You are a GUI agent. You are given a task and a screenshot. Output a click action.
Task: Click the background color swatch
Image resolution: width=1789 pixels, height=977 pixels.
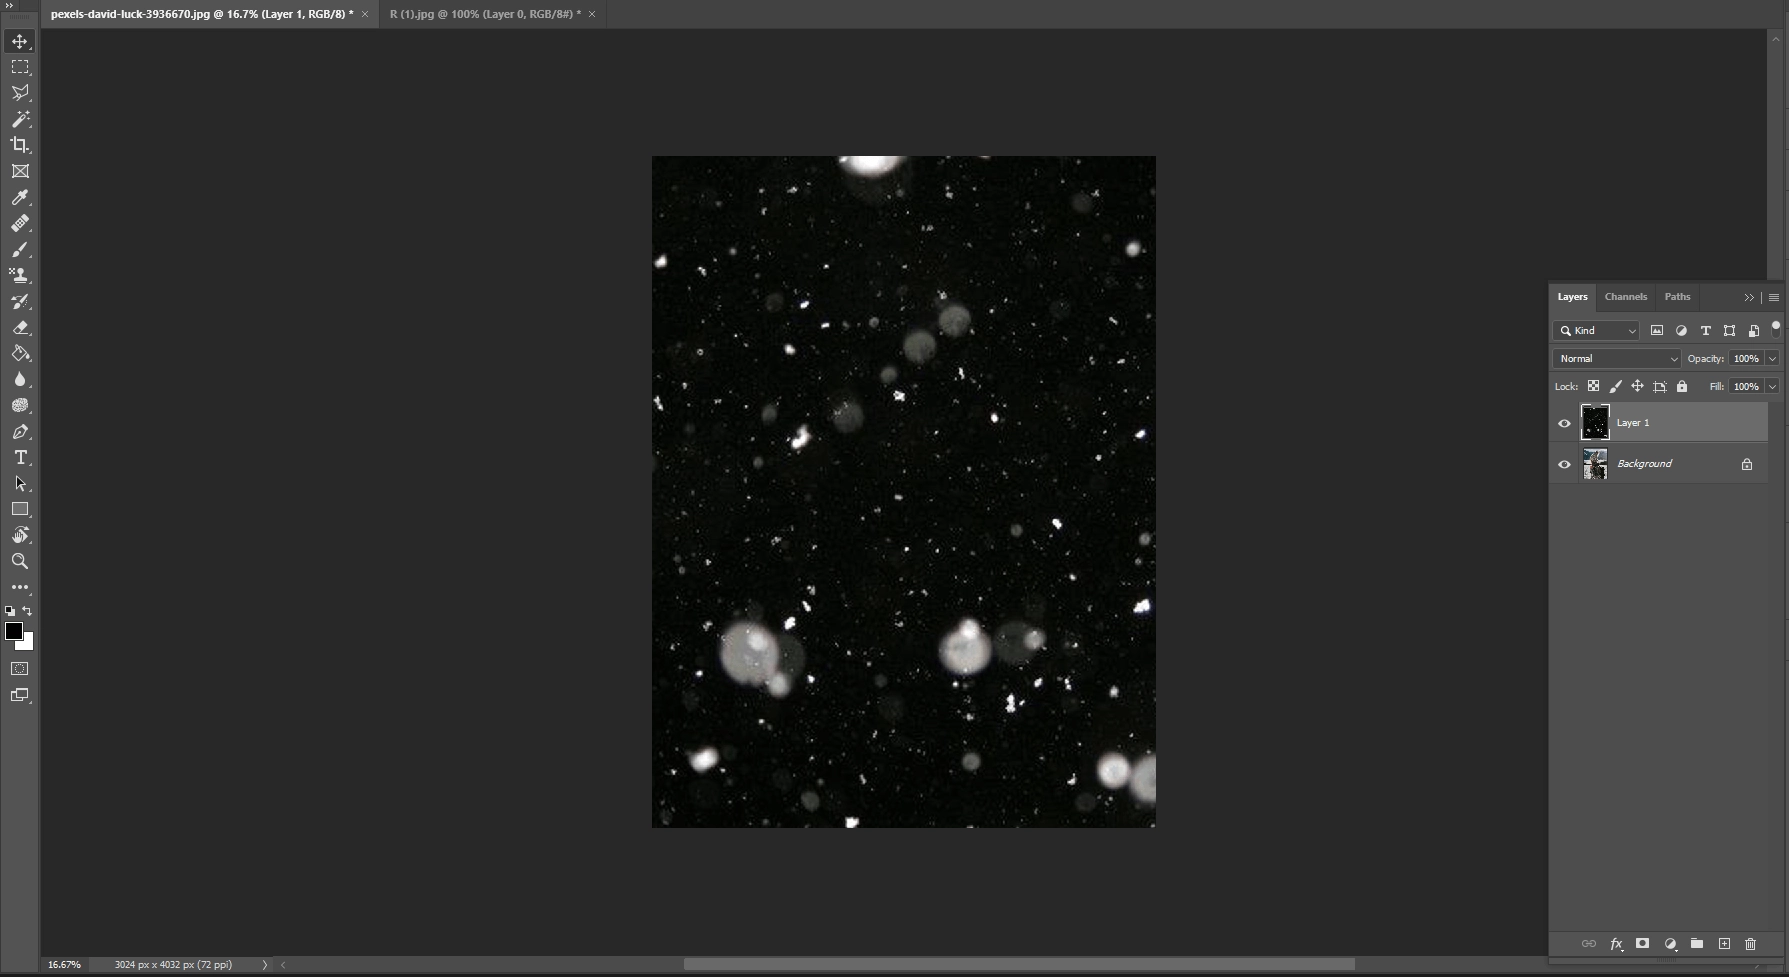pyautogui.click(x=27, y=644)
